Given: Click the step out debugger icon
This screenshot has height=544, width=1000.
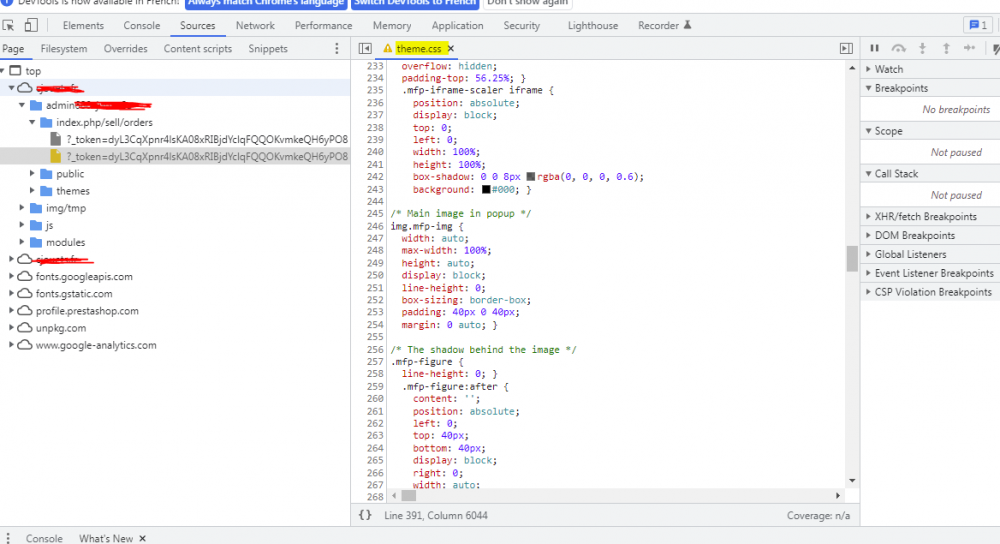Looking at the screenshot, I should click(x=945, y=48).
